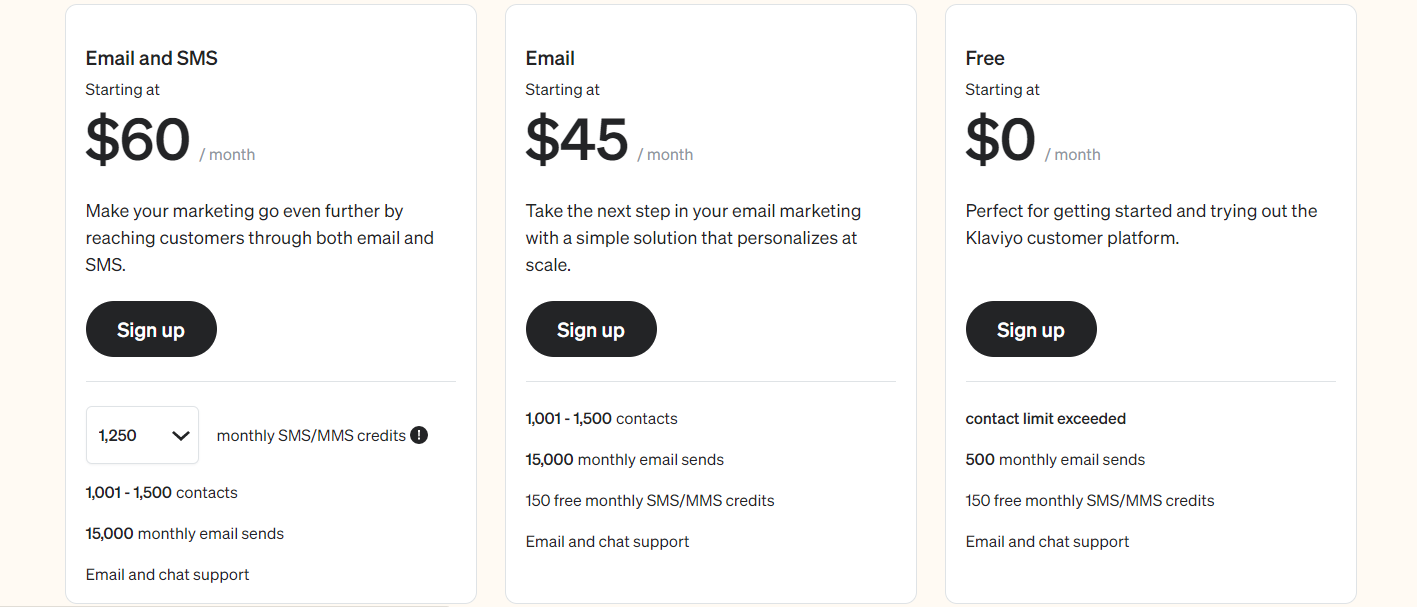Sign up for the $45 Email plan
1417x607 pixels.
click(591, 329)
